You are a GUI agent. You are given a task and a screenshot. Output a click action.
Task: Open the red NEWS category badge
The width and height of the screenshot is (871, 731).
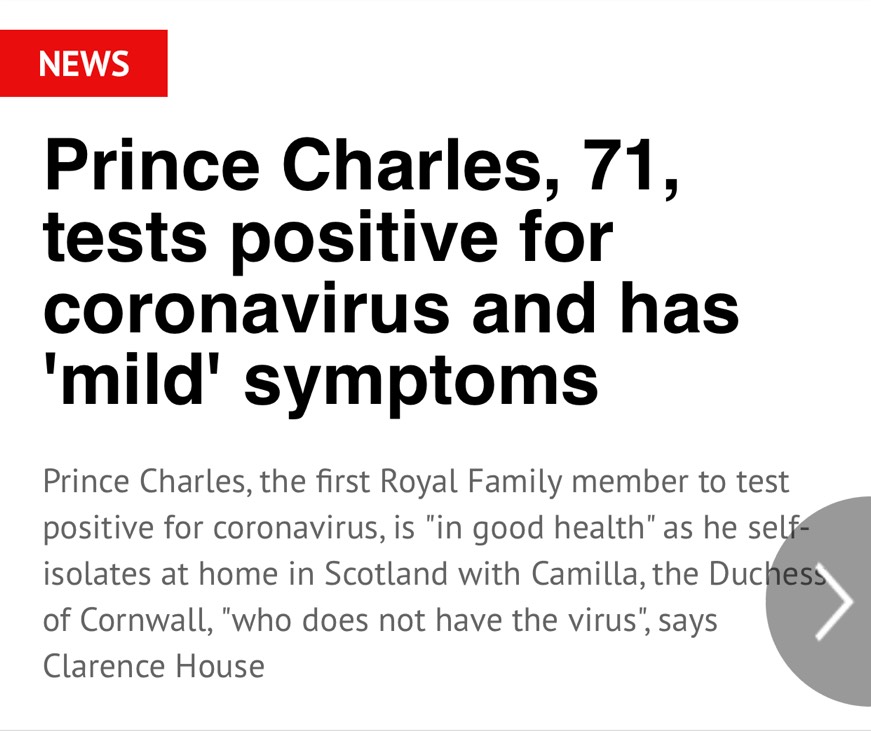[83, 63]
